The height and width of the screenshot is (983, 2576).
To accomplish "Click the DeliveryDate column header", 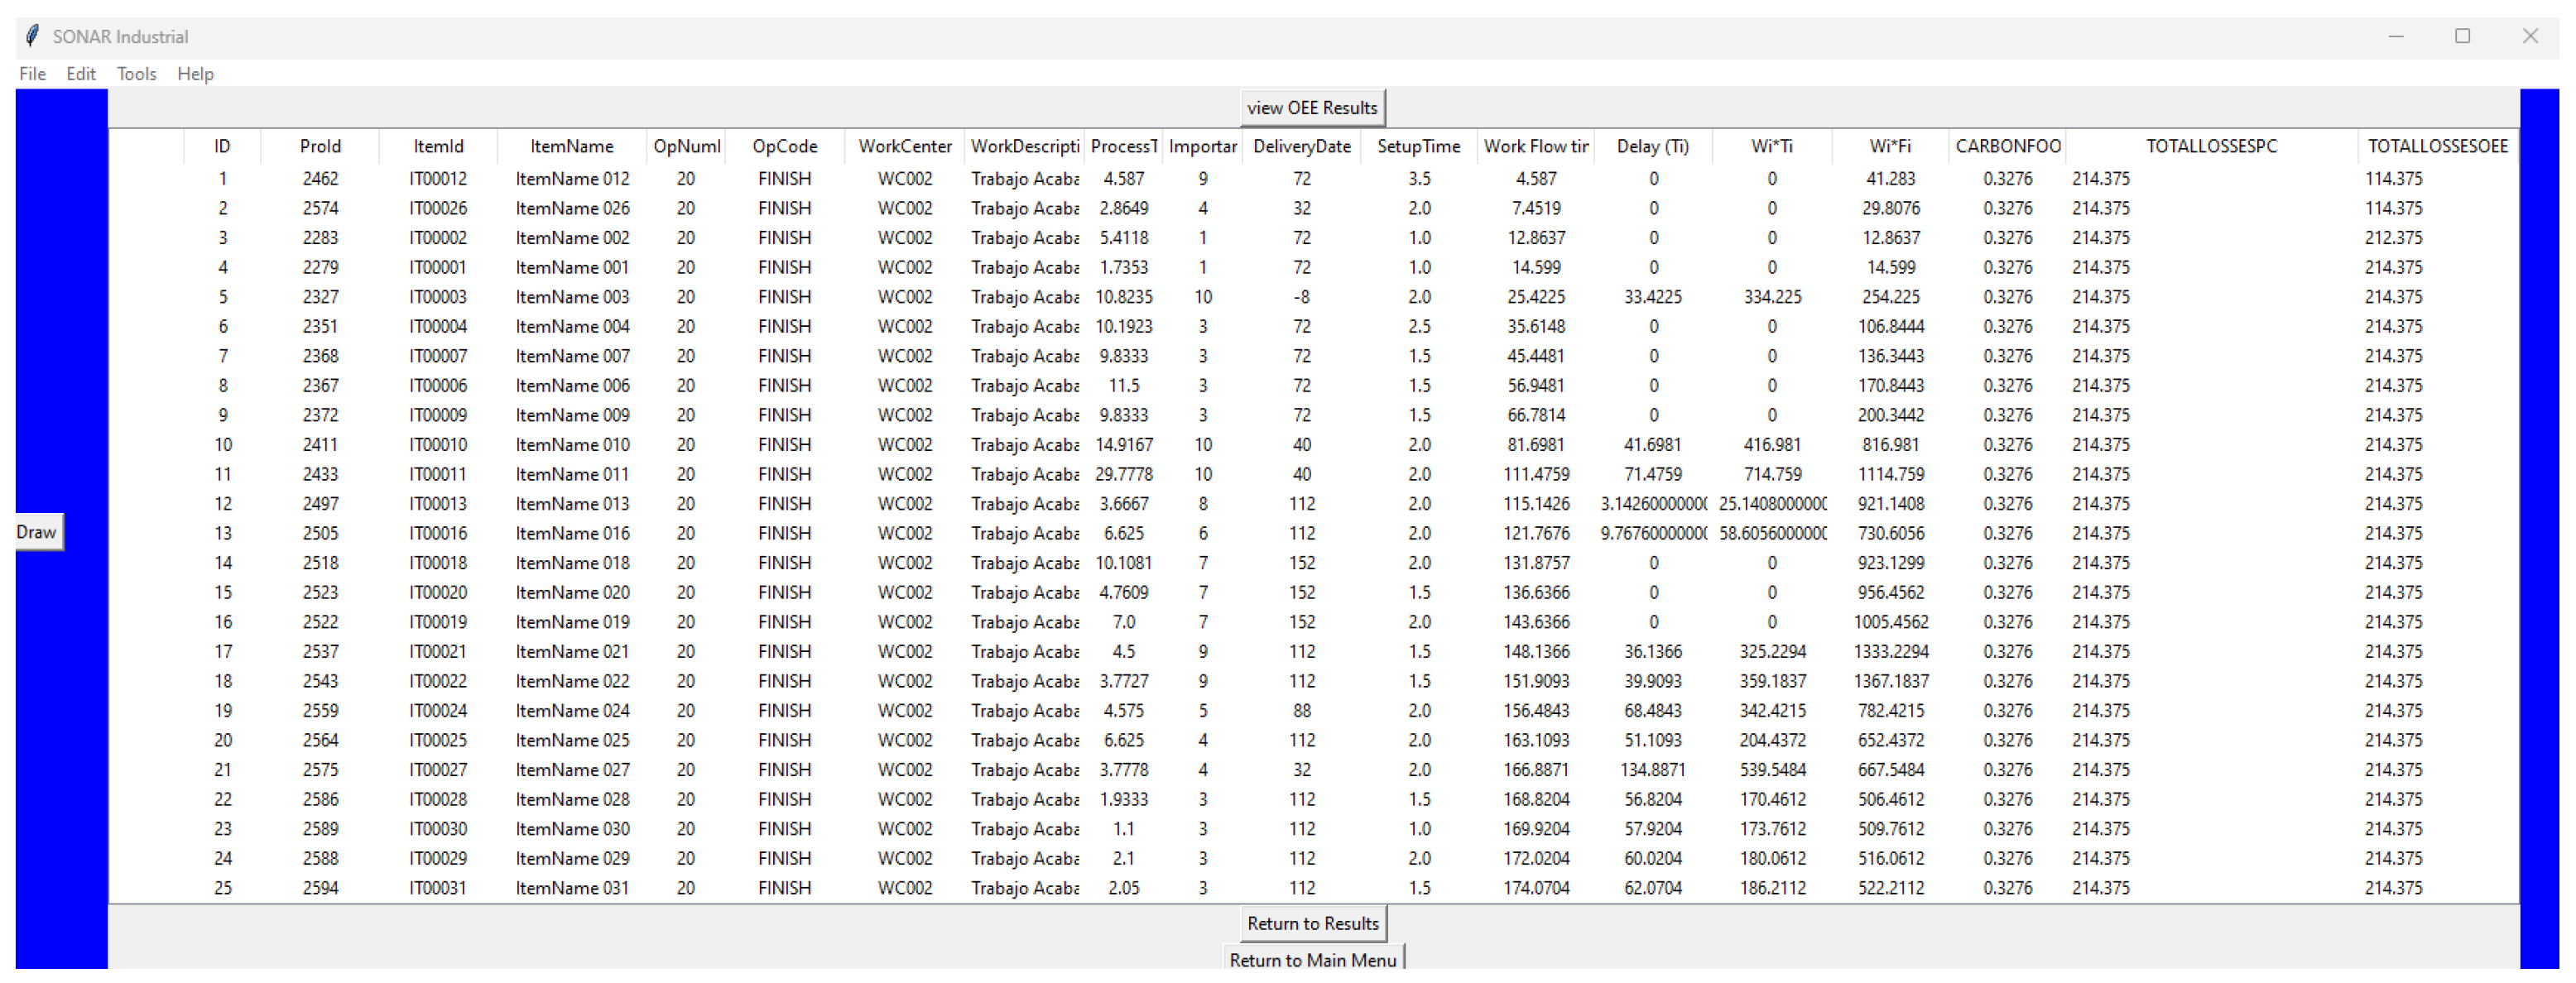I will (x=1301, y=146).
